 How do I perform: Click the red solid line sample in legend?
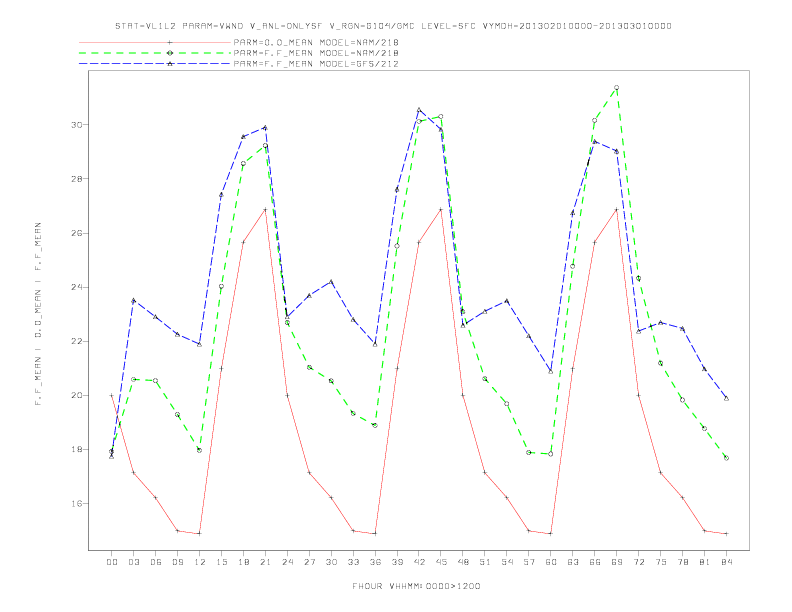click(x=155, y=42)
